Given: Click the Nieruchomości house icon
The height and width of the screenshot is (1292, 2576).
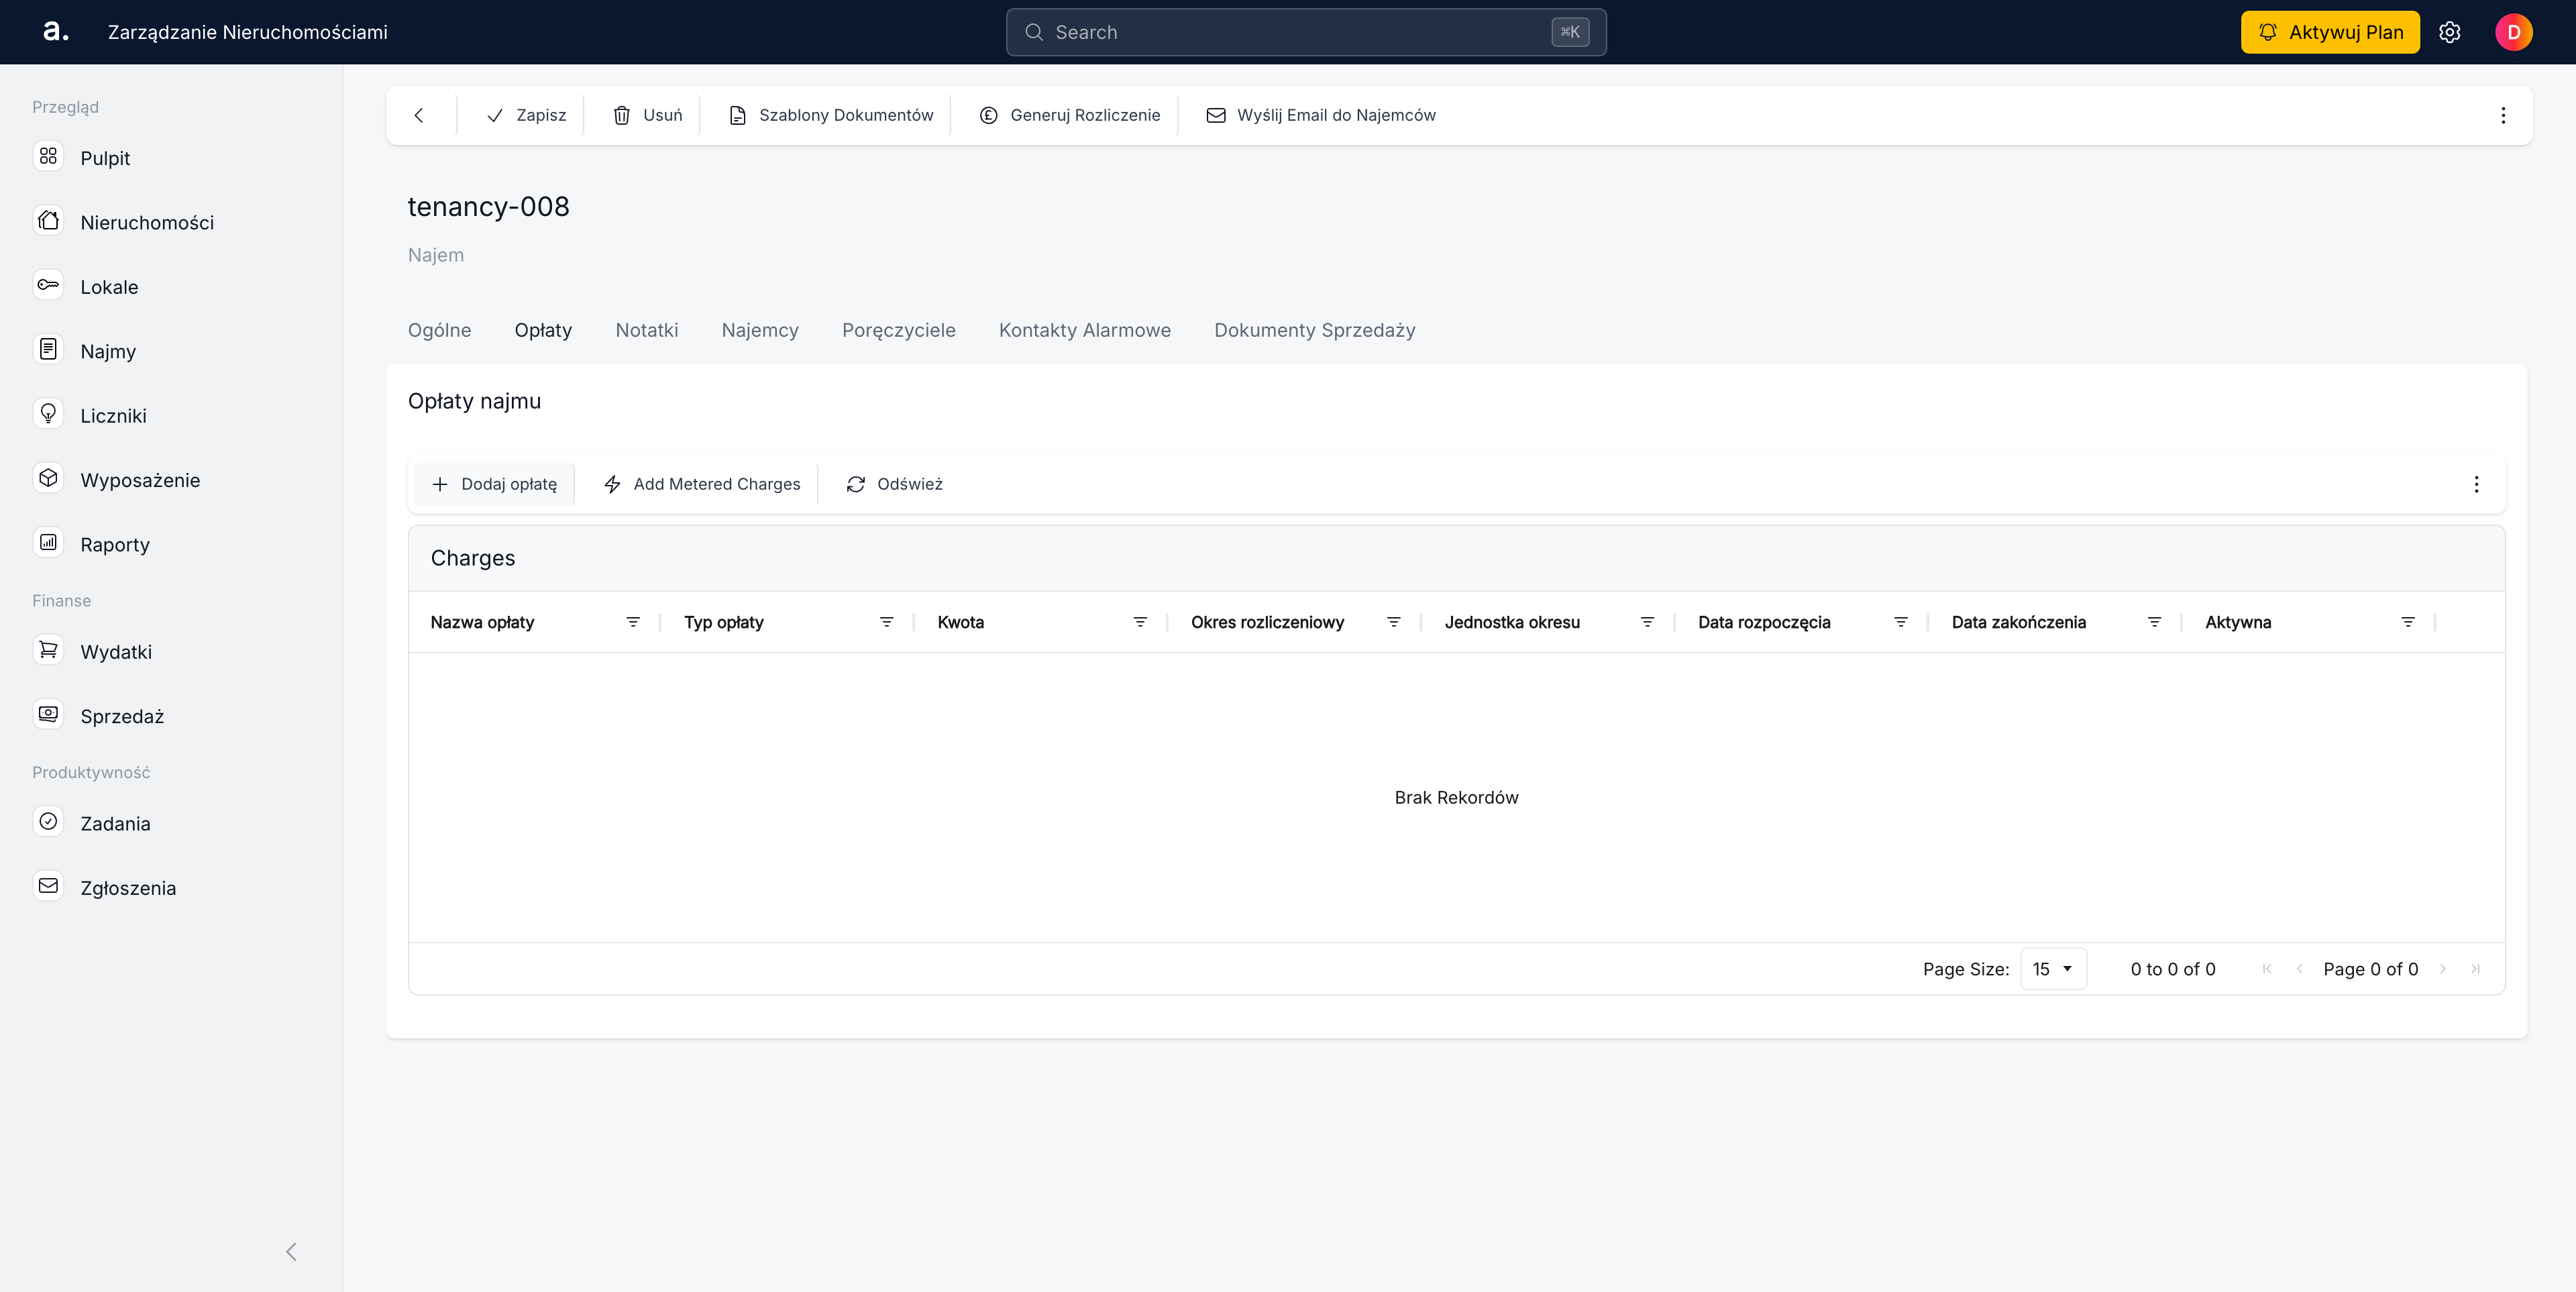Looking at the screenshot, I should coord(48,221).
